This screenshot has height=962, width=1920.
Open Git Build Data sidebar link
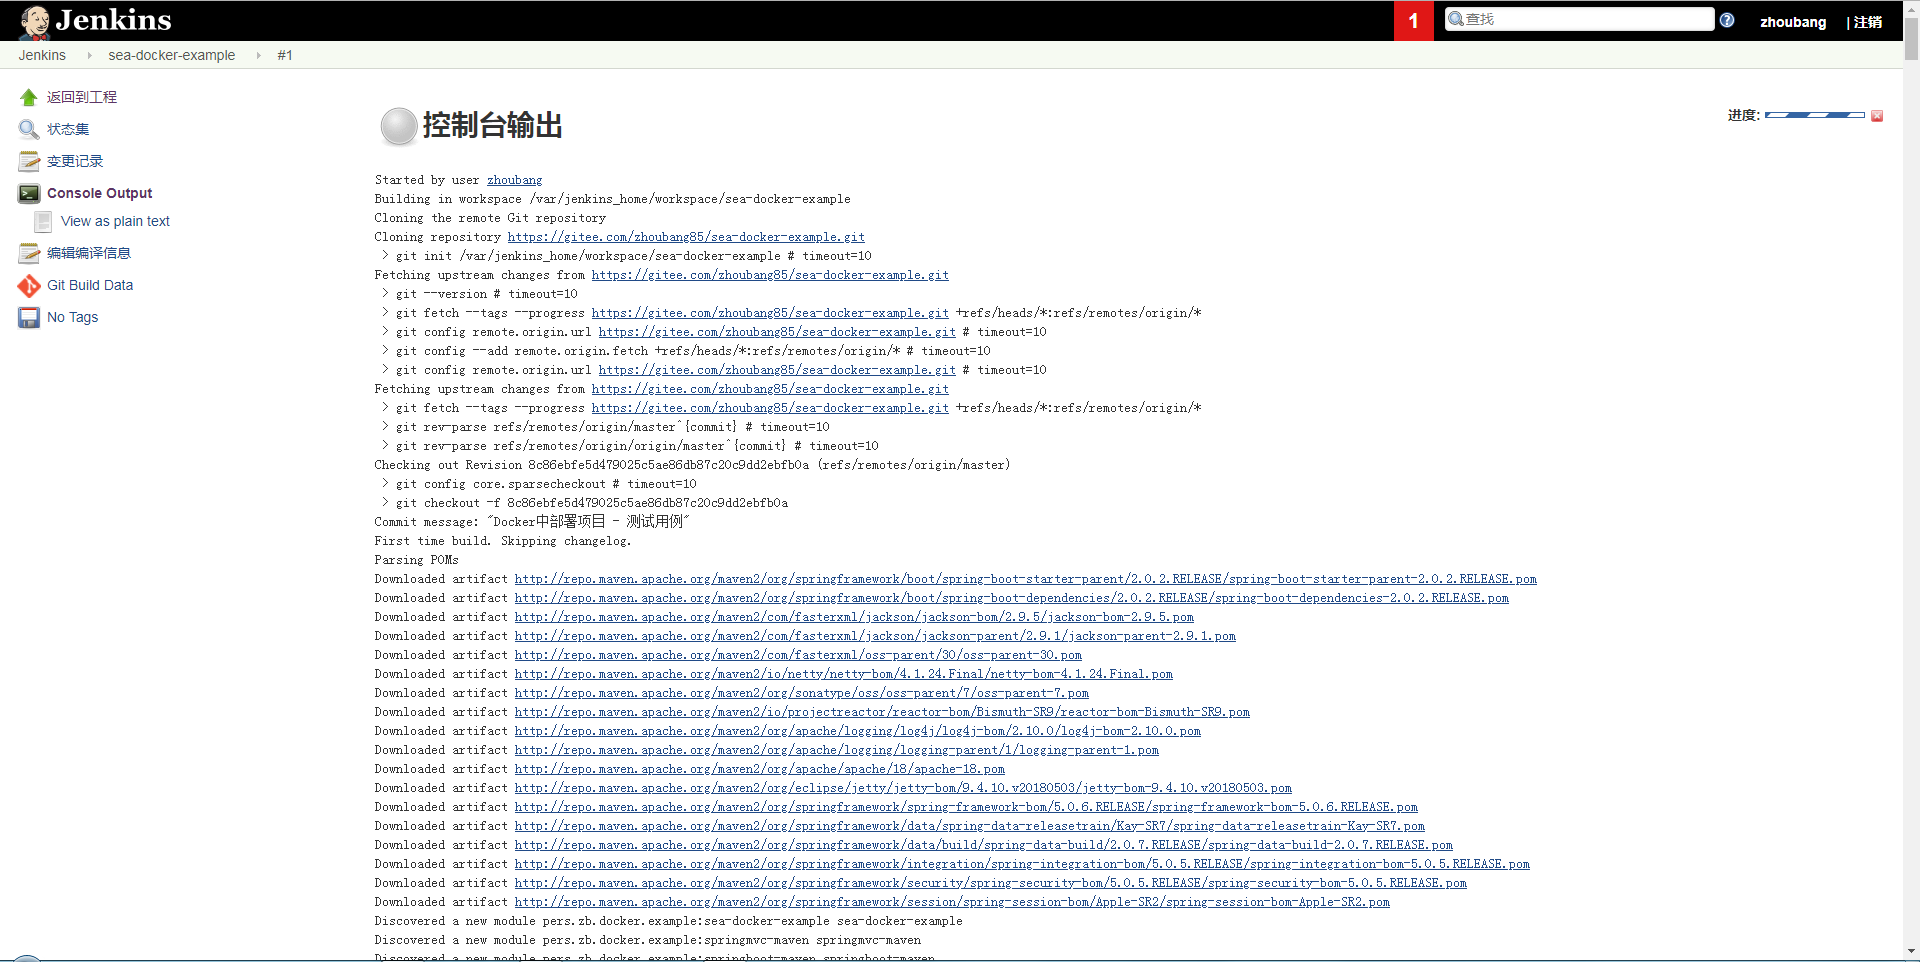pyautogui.click(x=90, y=285)
